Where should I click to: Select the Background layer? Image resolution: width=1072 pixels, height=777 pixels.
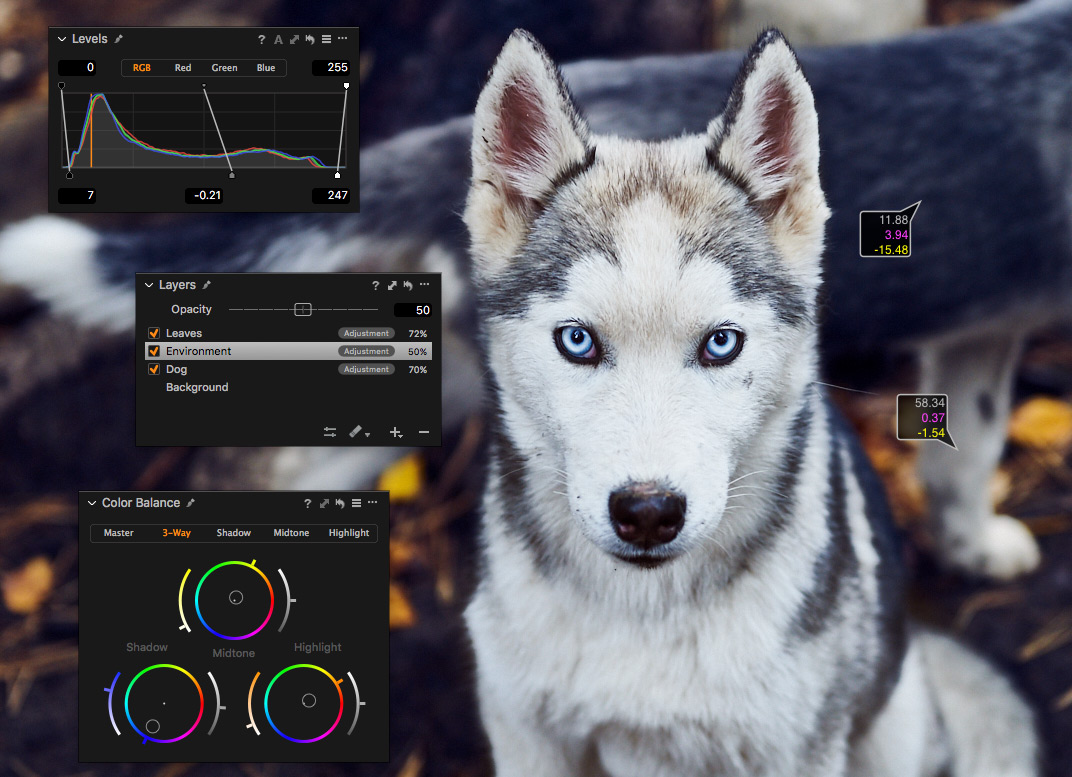[x=197, y=387]
